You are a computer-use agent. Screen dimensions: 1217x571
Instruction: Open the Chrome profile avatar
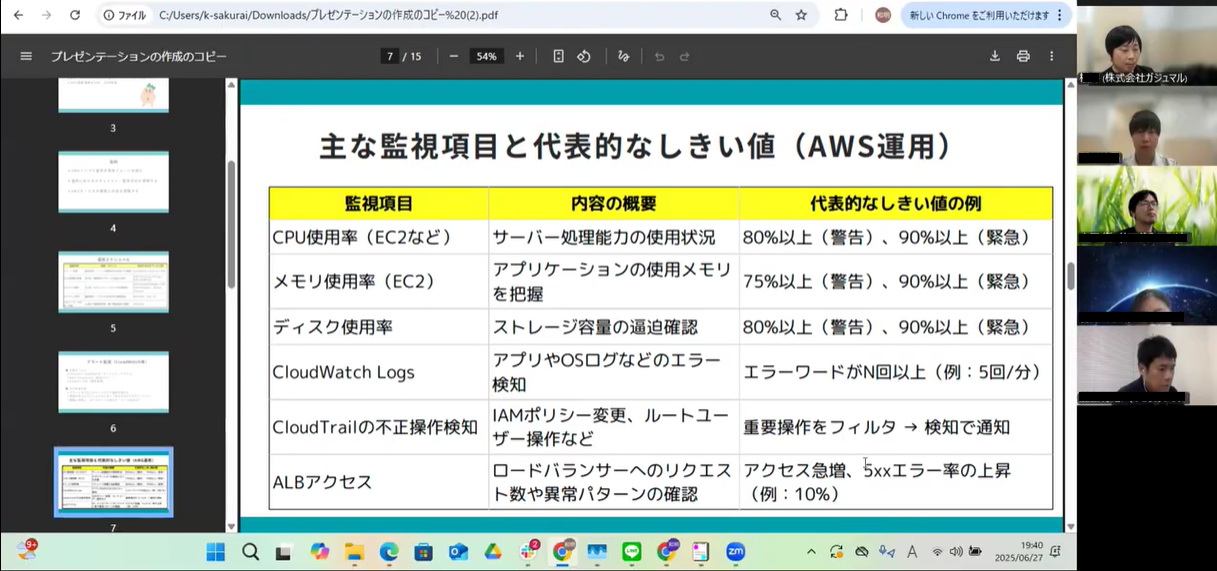(x=883, y=15)
